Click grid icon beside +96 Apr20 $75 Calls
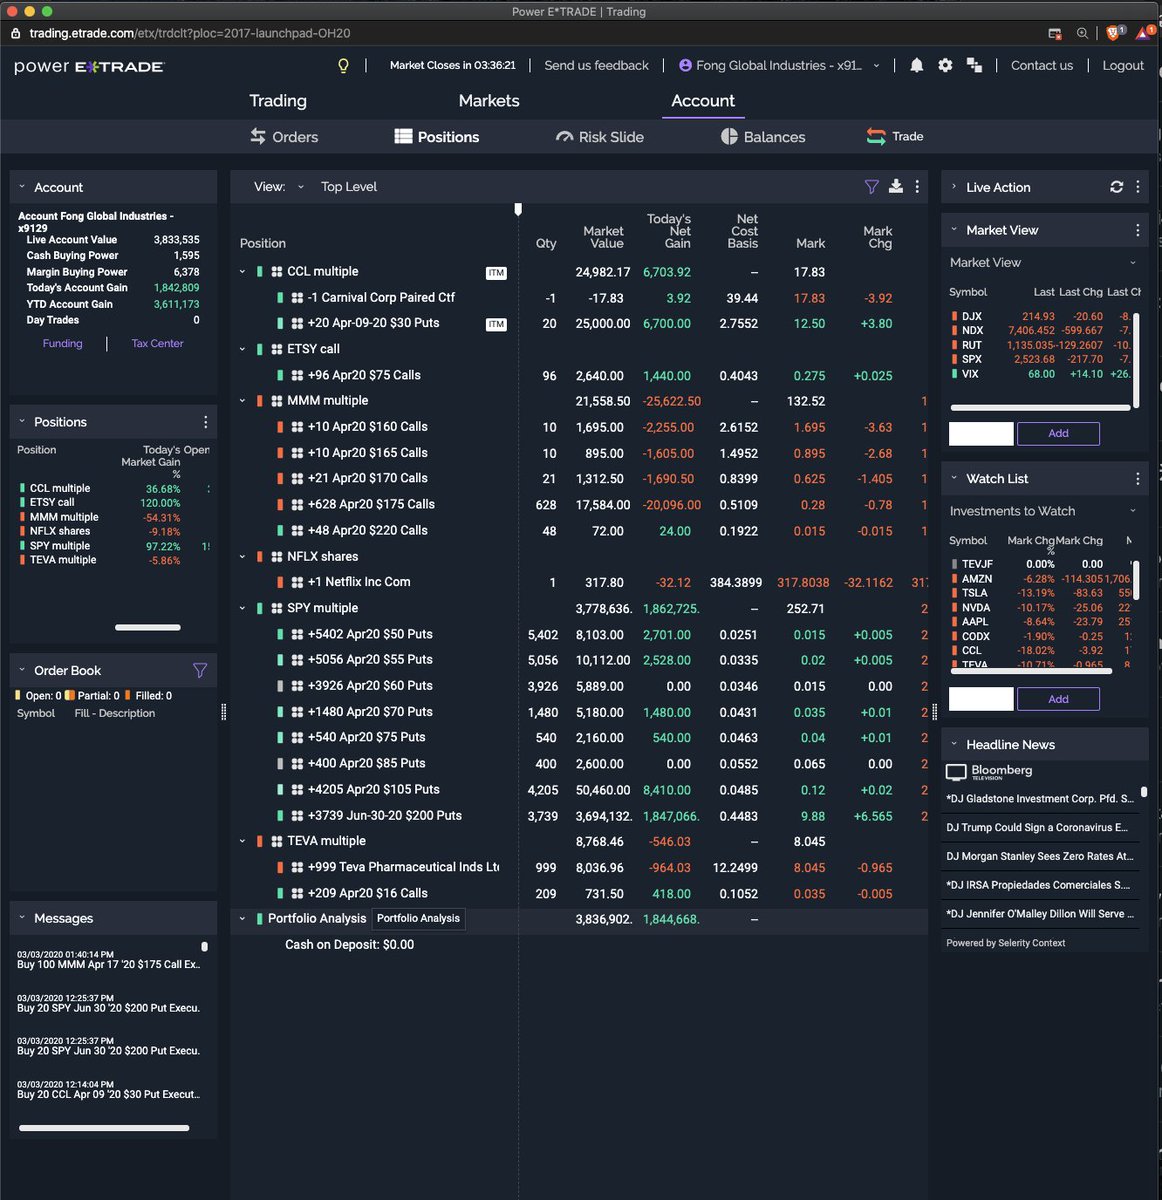 (x=297, y=376)
